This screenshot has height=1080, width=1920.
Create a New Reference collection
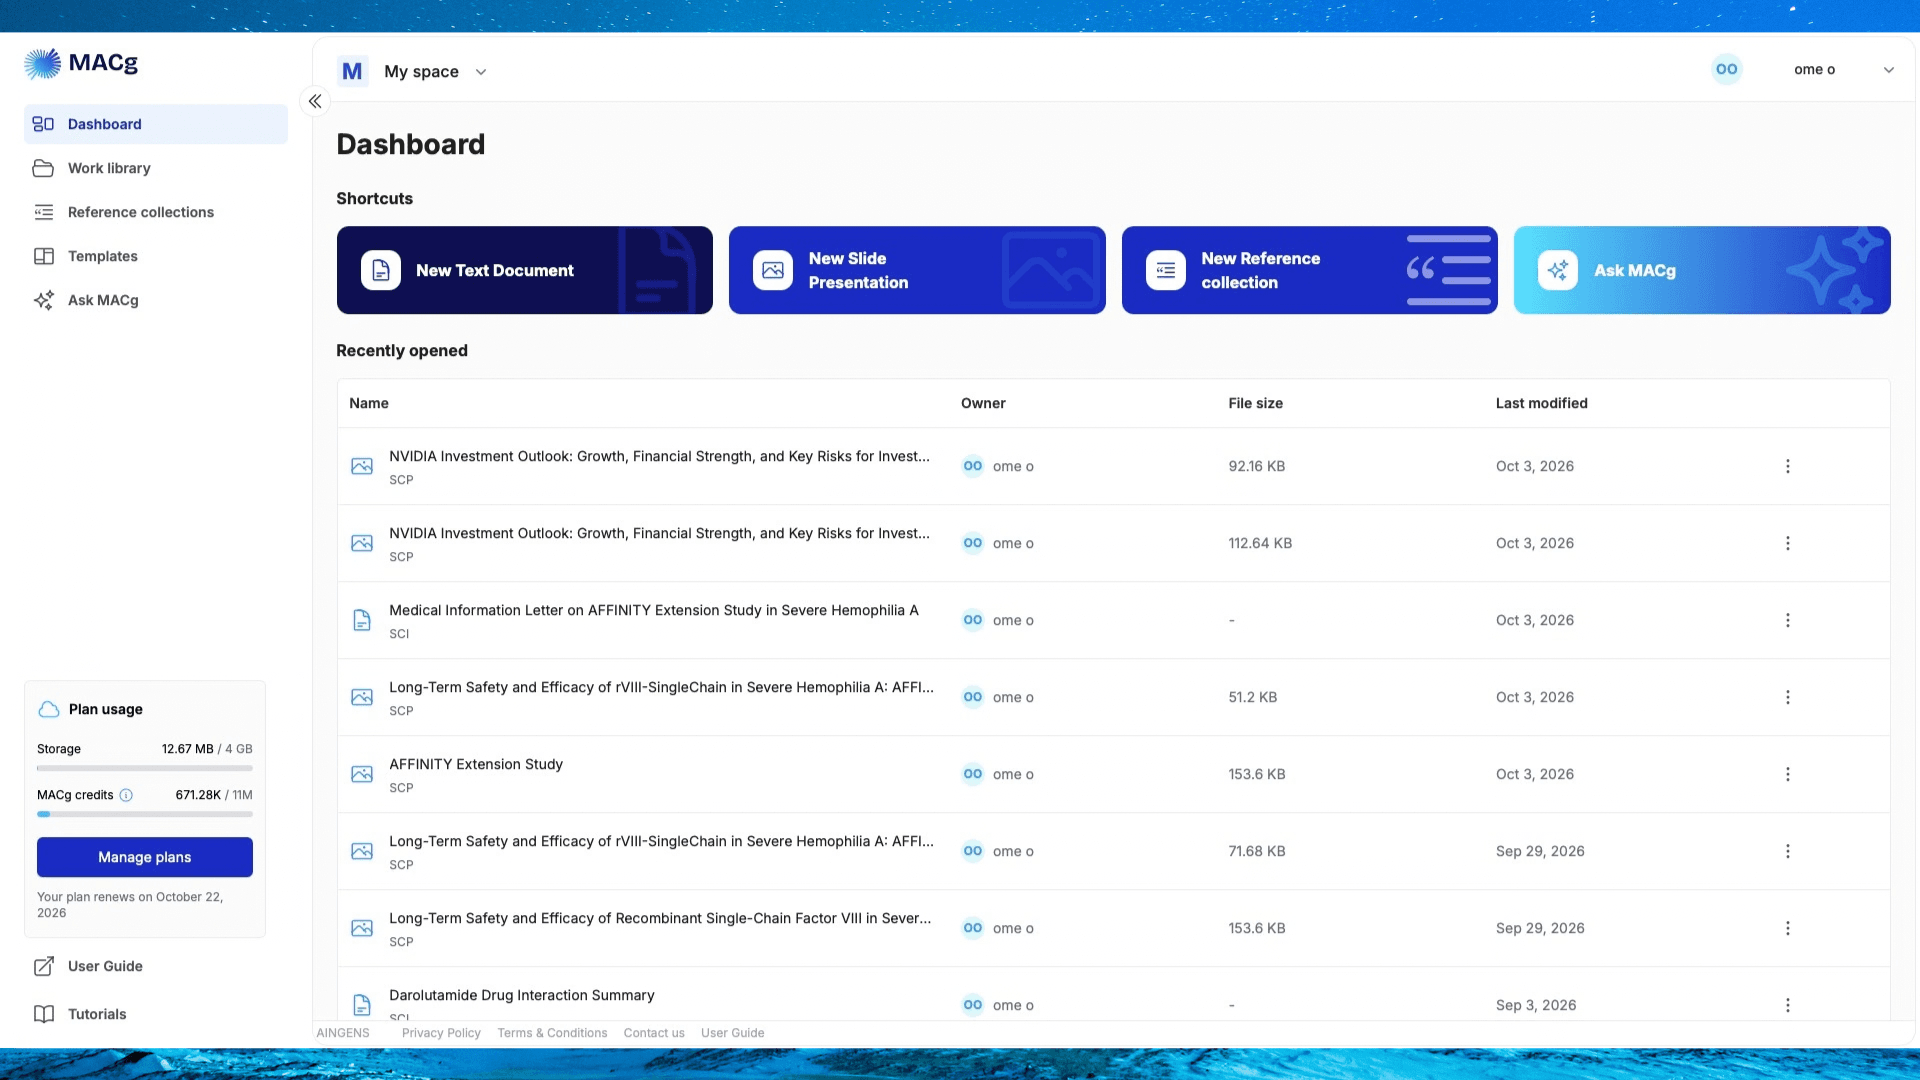tap(1310, 270)
